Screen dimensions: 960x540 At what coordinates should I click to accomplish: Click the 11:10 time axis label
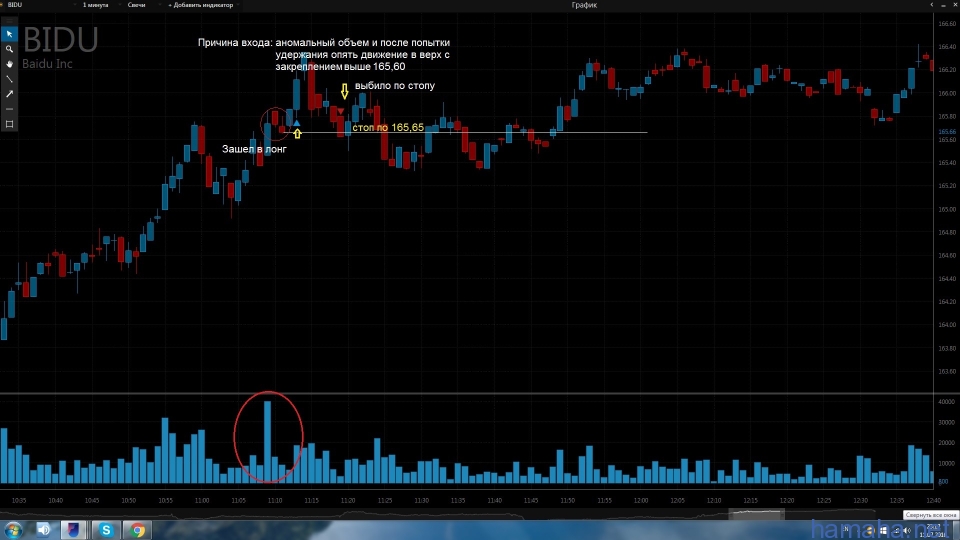[x=274, y=501]
